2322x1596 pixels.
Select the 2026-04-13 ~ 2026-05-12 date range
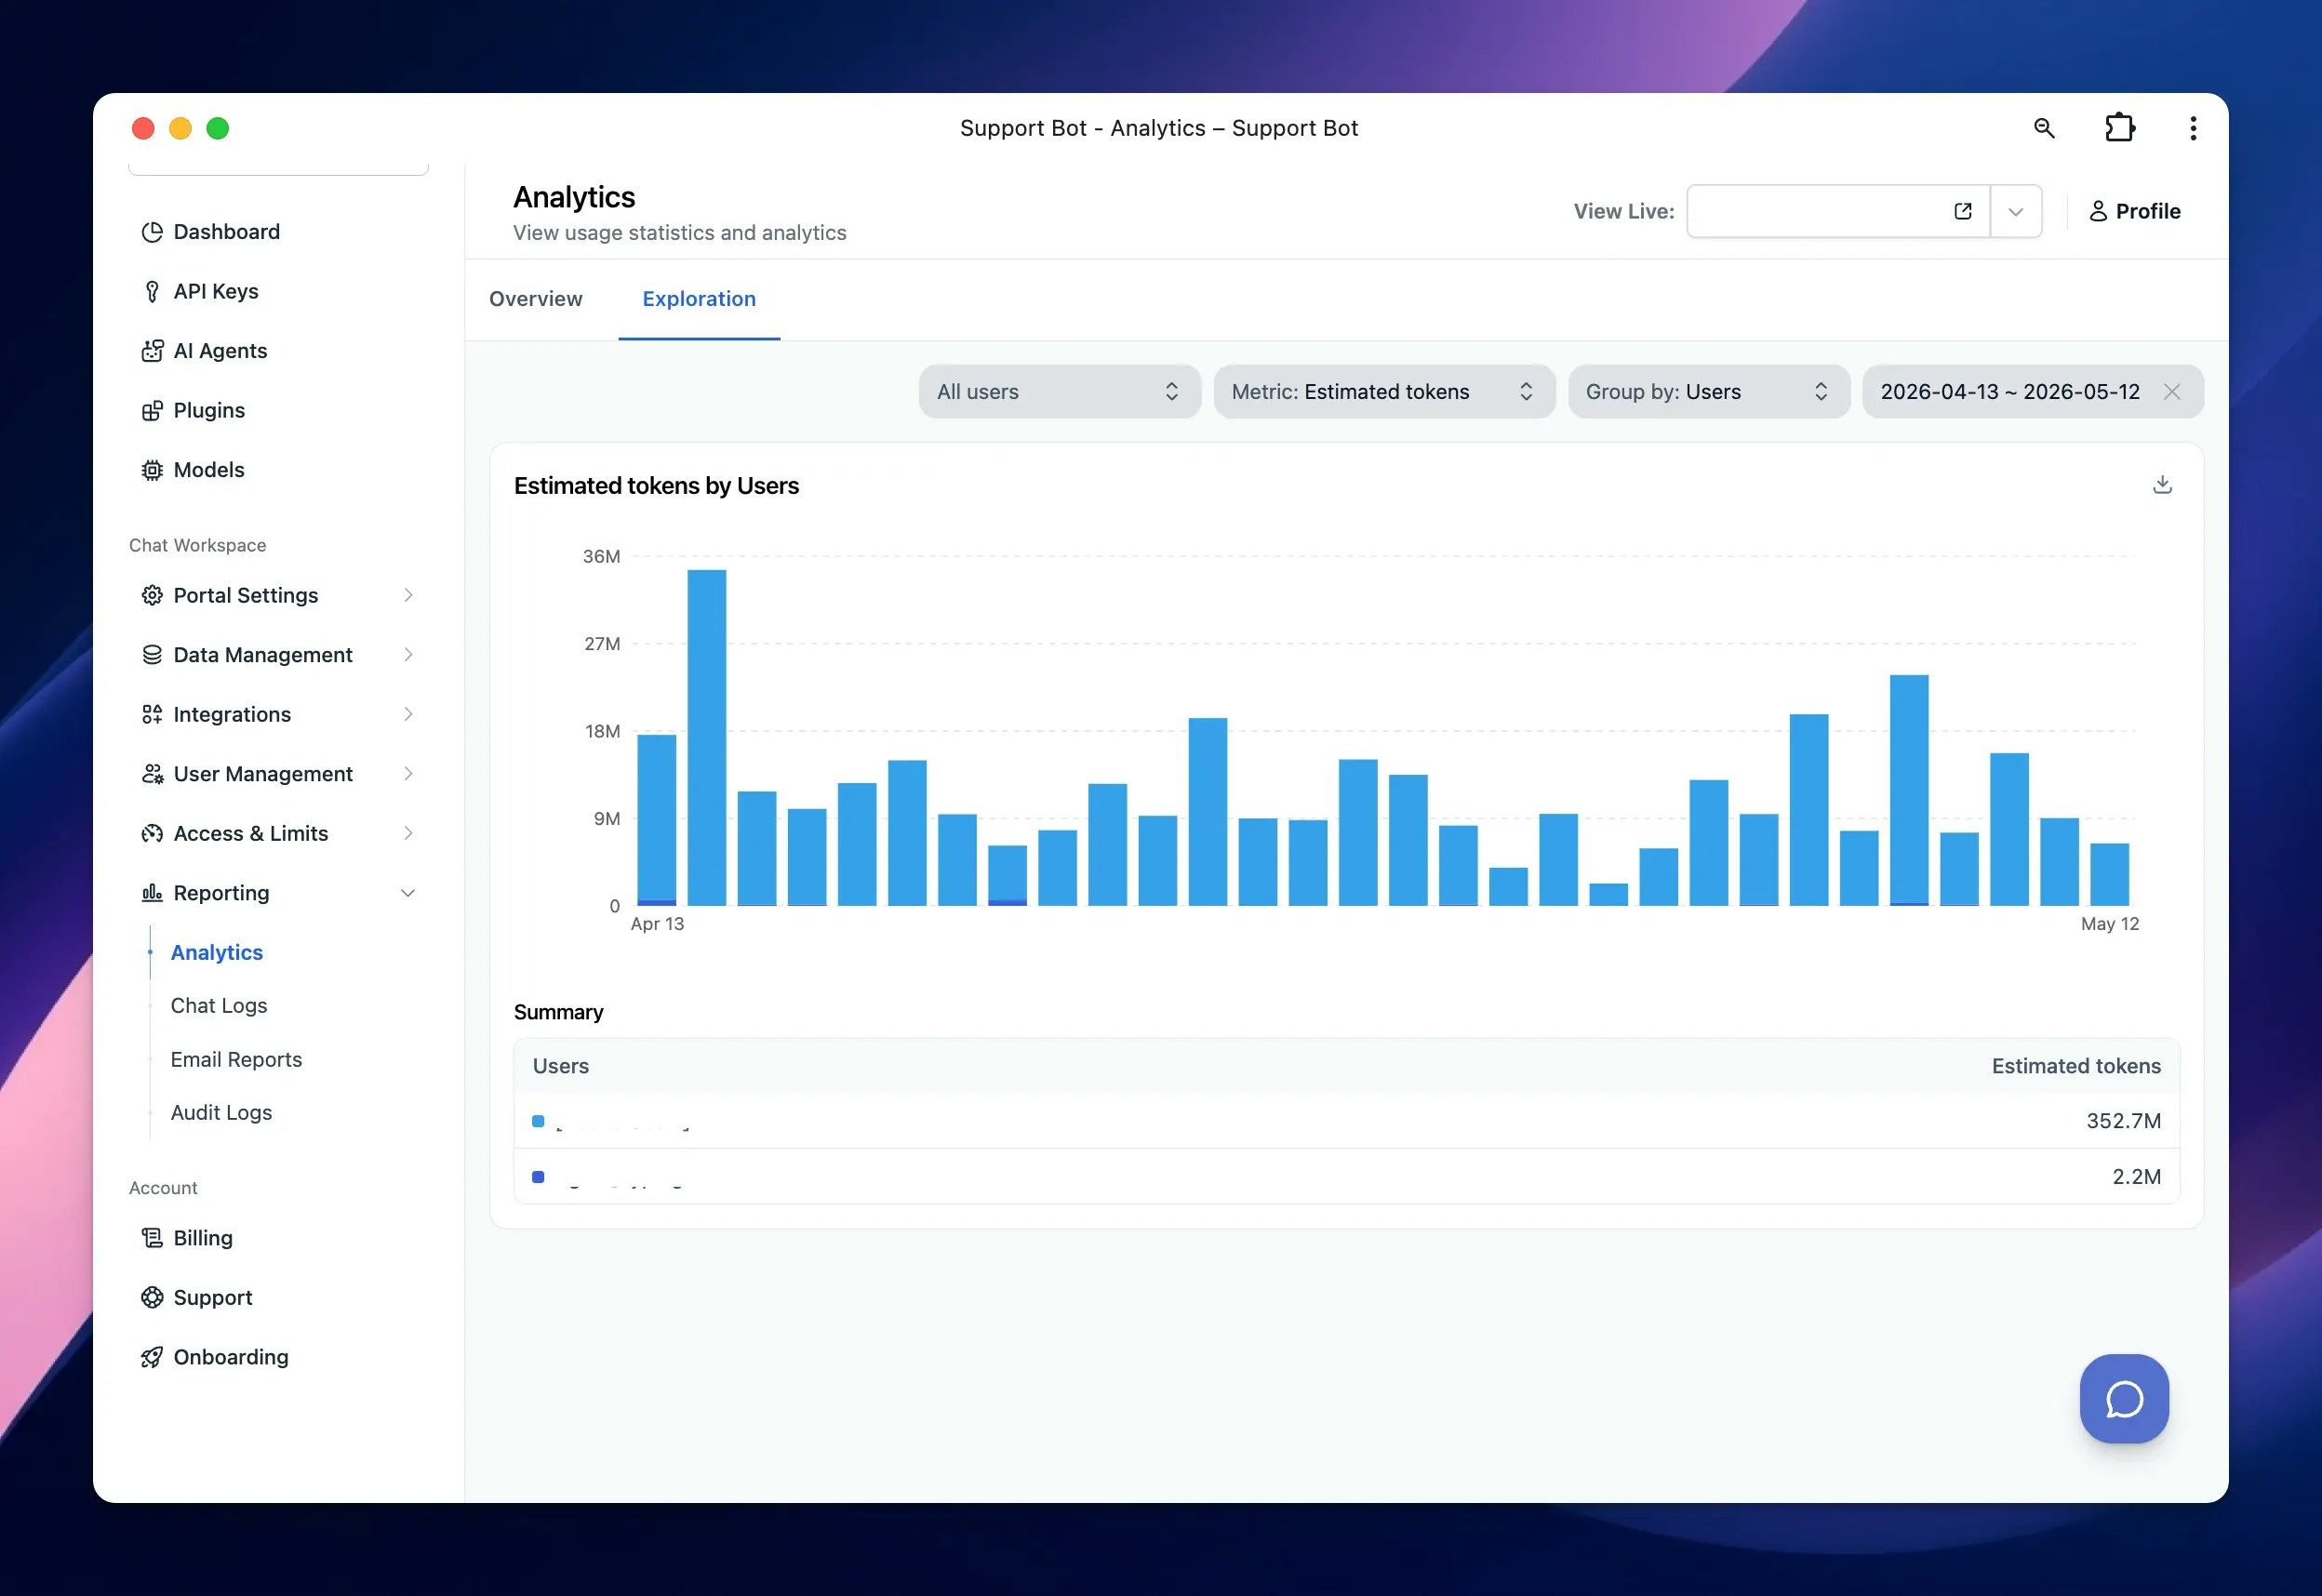pyautogui.click(x=2010, y=392)
